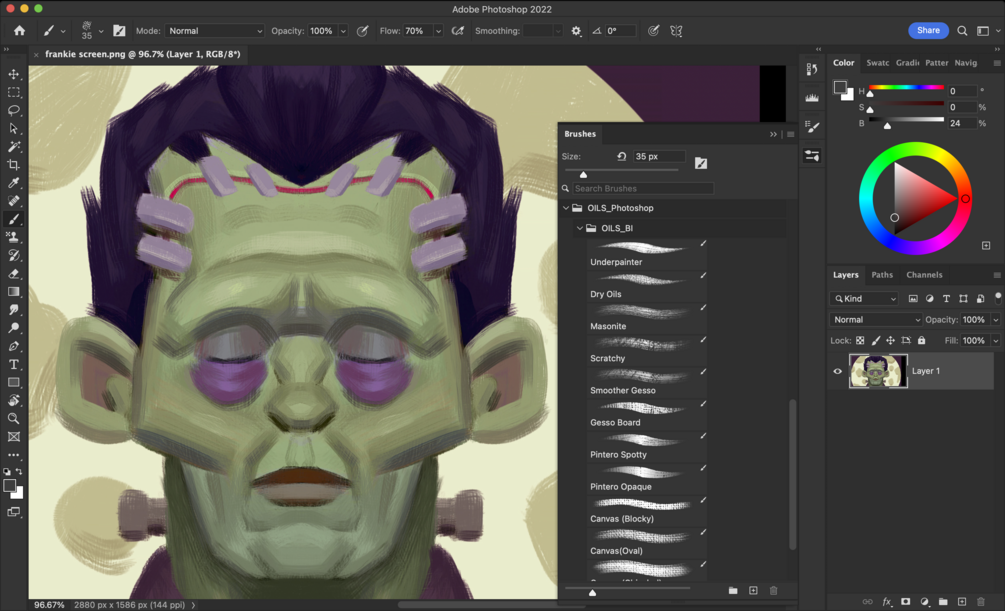The width and height of the screenshot is (1005, 611).
Task: Open the brush preset picker dropdown
Action: point(101,31)
